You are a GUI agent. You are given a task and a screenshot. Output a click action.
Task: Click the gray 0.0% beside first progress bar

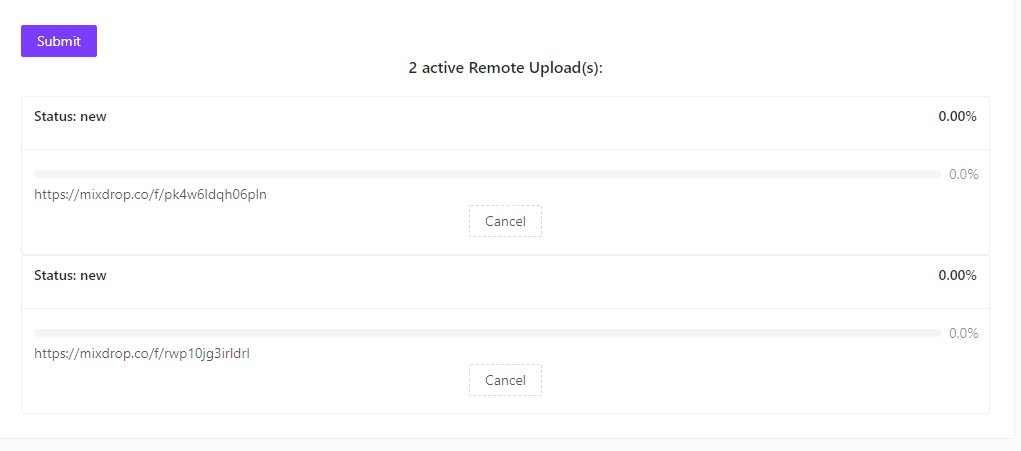pyautogui.click(x=964, y=174)
